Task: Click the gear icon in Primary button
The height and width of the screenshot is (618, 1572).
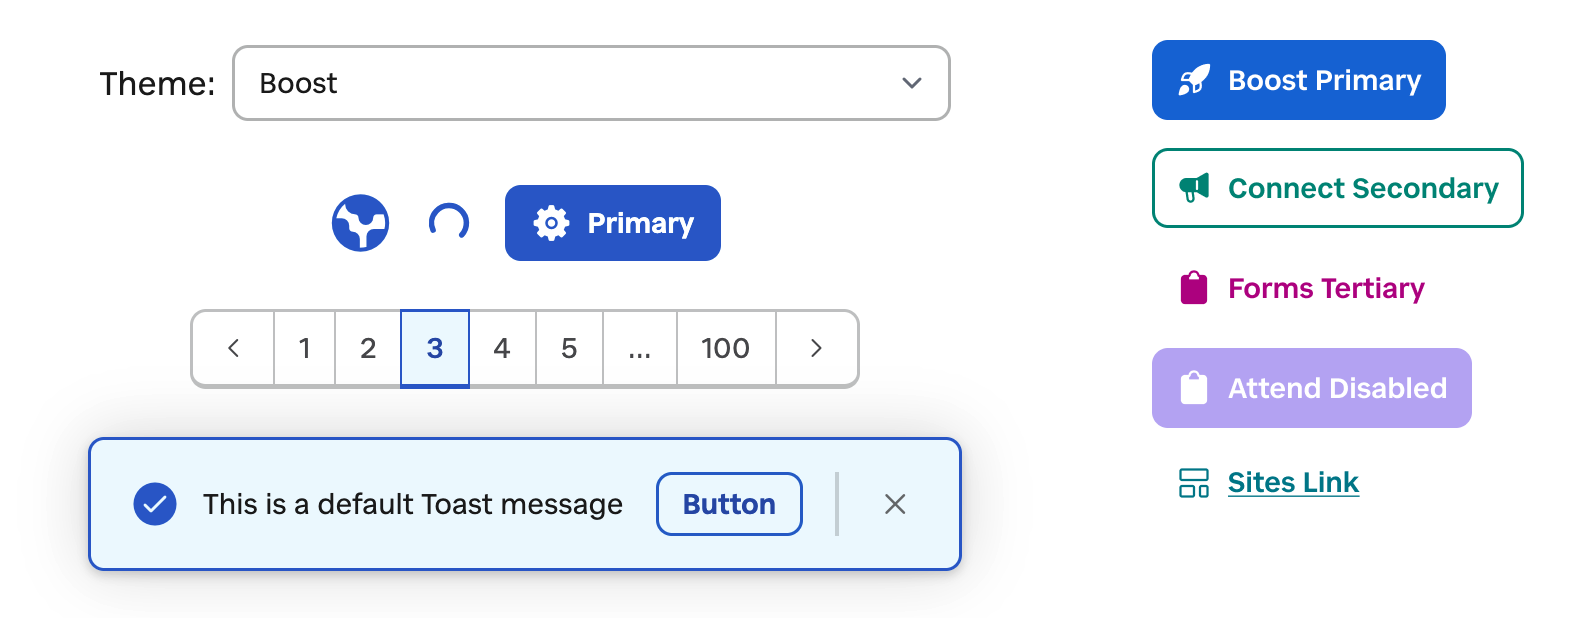Action: click(x=551, y=223)
